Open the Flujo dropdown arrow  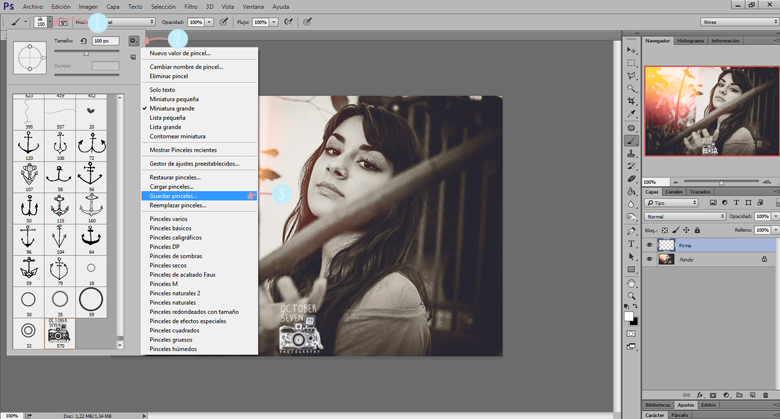274,22
